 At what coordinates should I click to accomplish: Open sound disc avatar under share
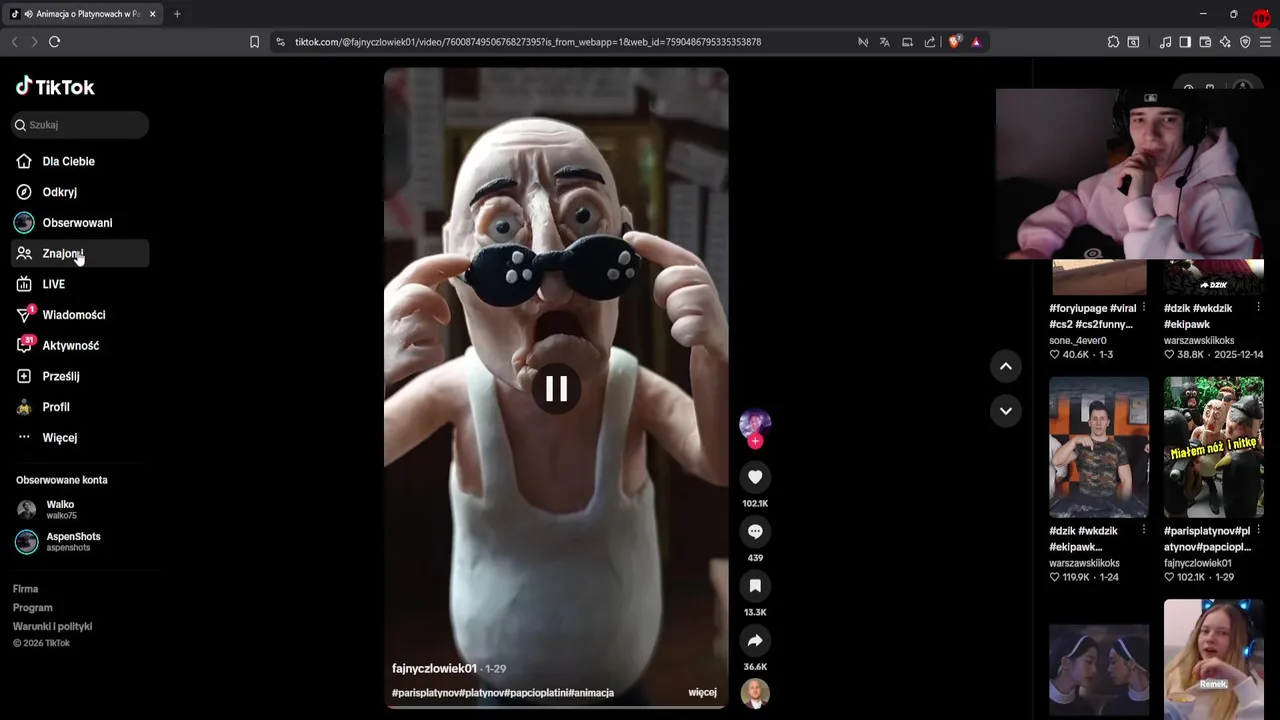[x=755, y=693]
